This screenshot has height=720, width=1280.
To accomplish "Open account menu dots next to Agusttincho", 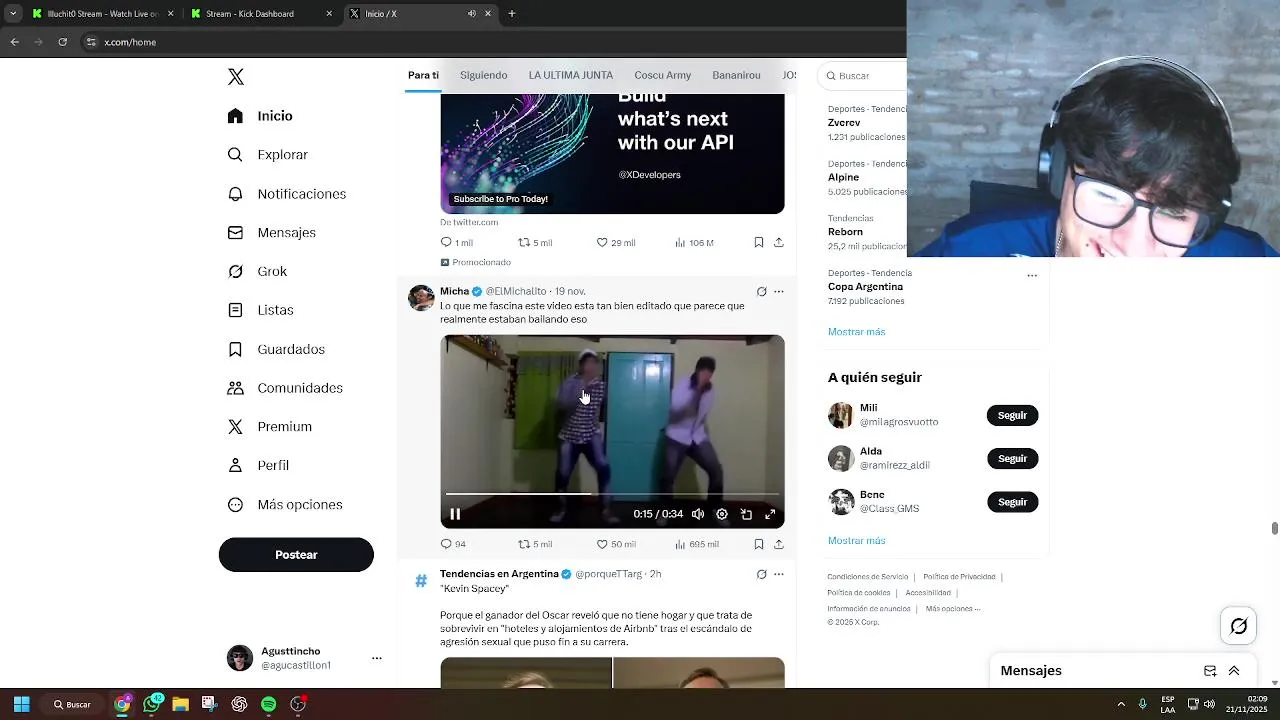I will pos(377,658).
